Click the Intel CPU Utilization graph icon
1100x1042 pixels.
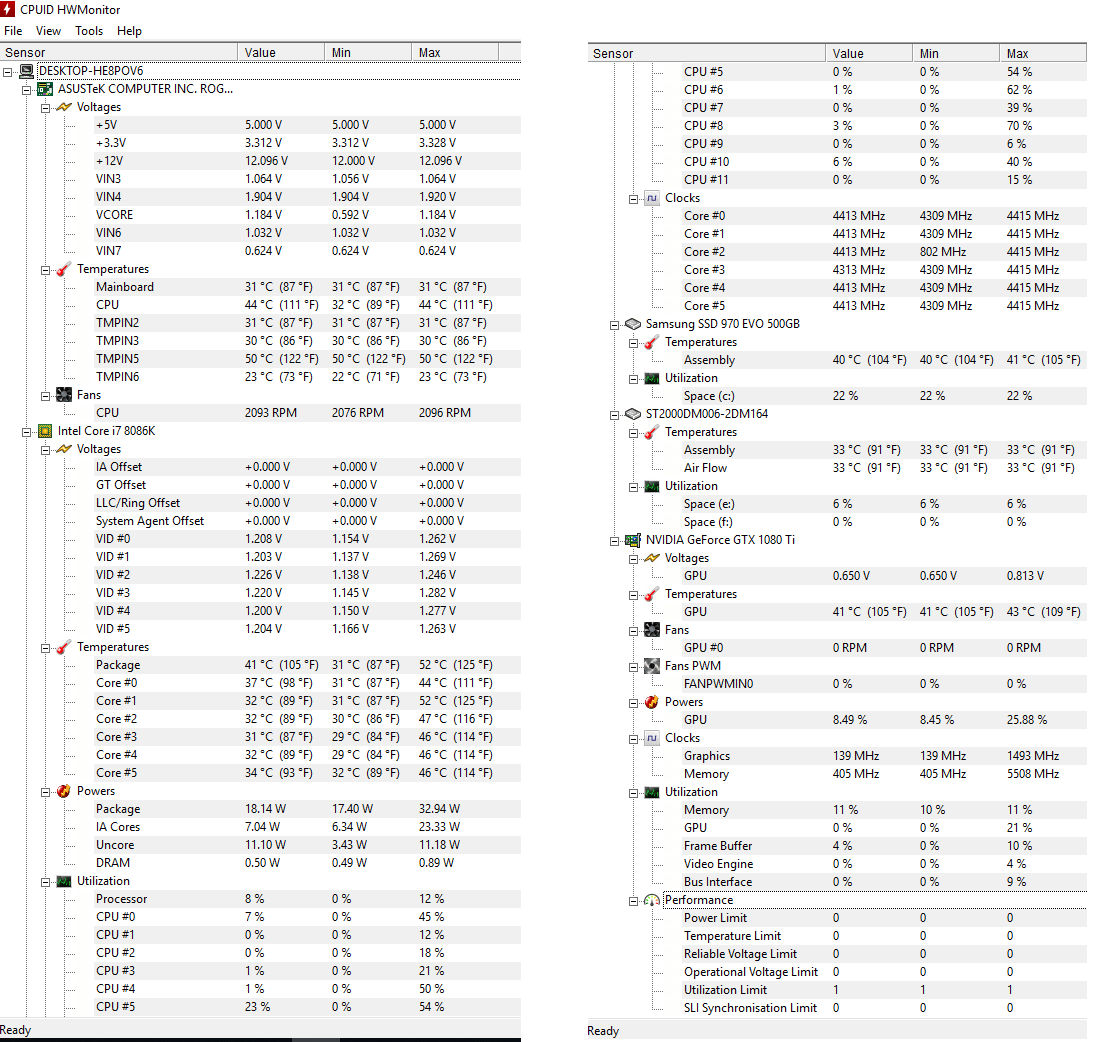click(x=64, y=881)
